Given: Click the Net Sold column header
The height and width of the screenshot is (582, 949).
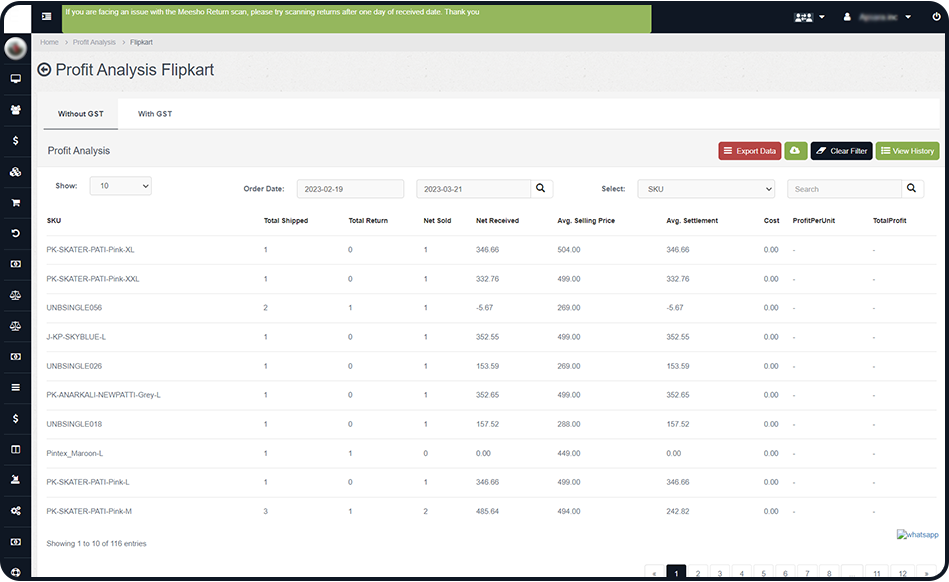Looking at the screenshot, I should pyautogui.click(x=437, y=221).
